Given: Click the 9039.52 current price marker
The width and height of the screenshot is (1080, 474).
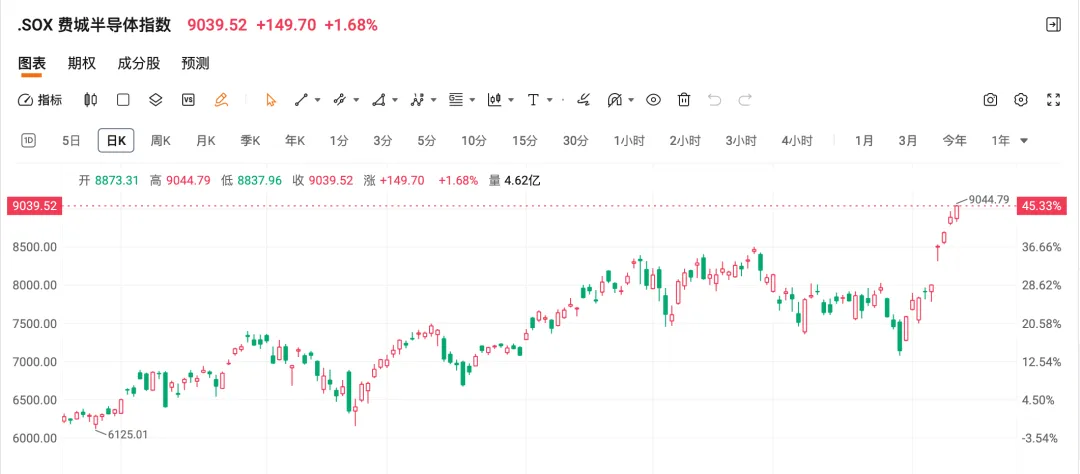Looking at the screenshot, I should [x=33, y=206].
